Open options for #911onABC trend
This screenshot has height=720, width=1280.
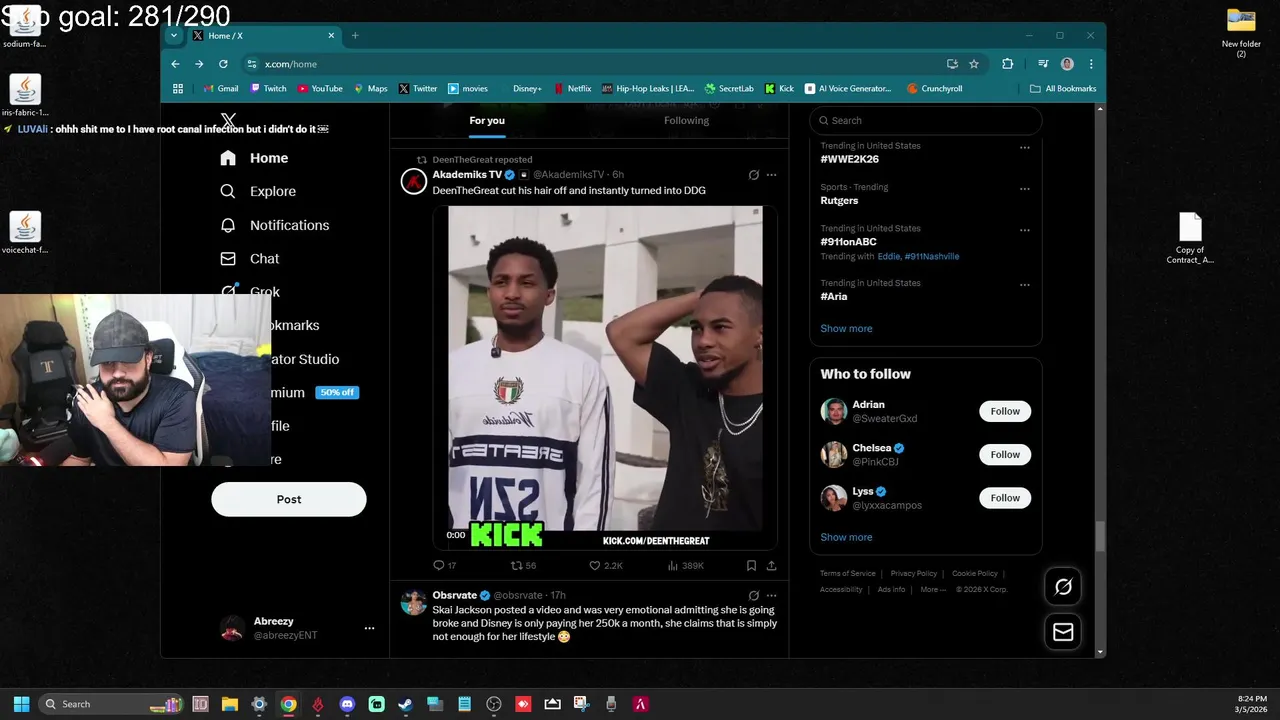coord(1024,230)
